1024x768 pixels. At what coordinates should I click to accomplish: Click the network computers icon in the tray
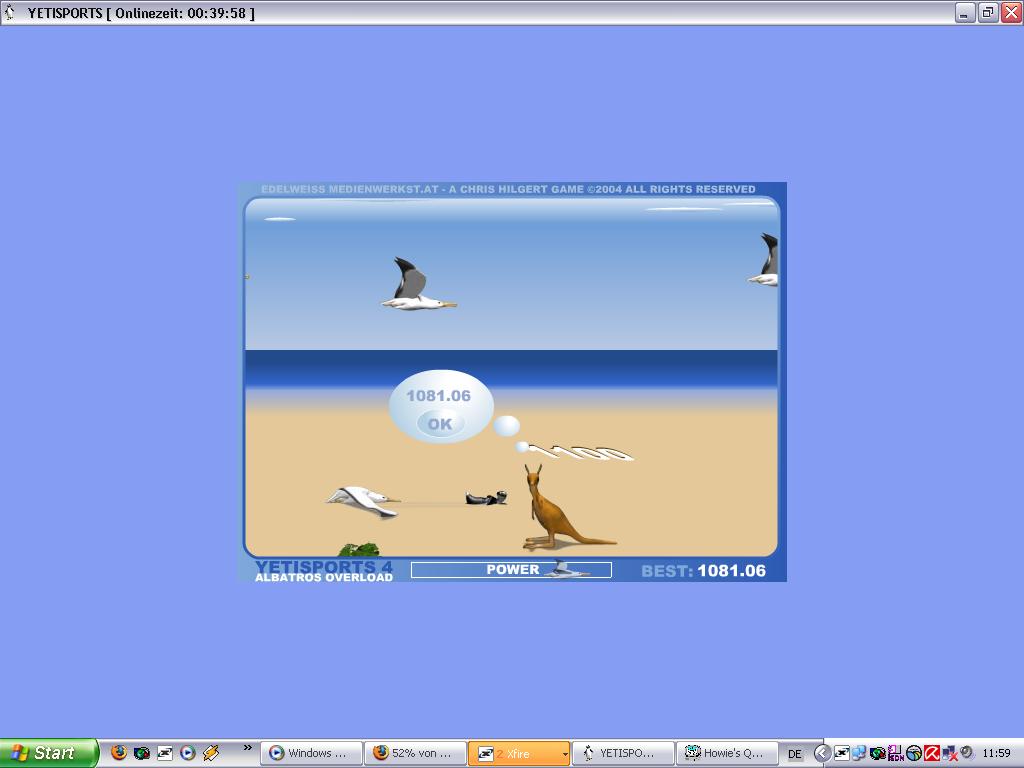[859, 753]
